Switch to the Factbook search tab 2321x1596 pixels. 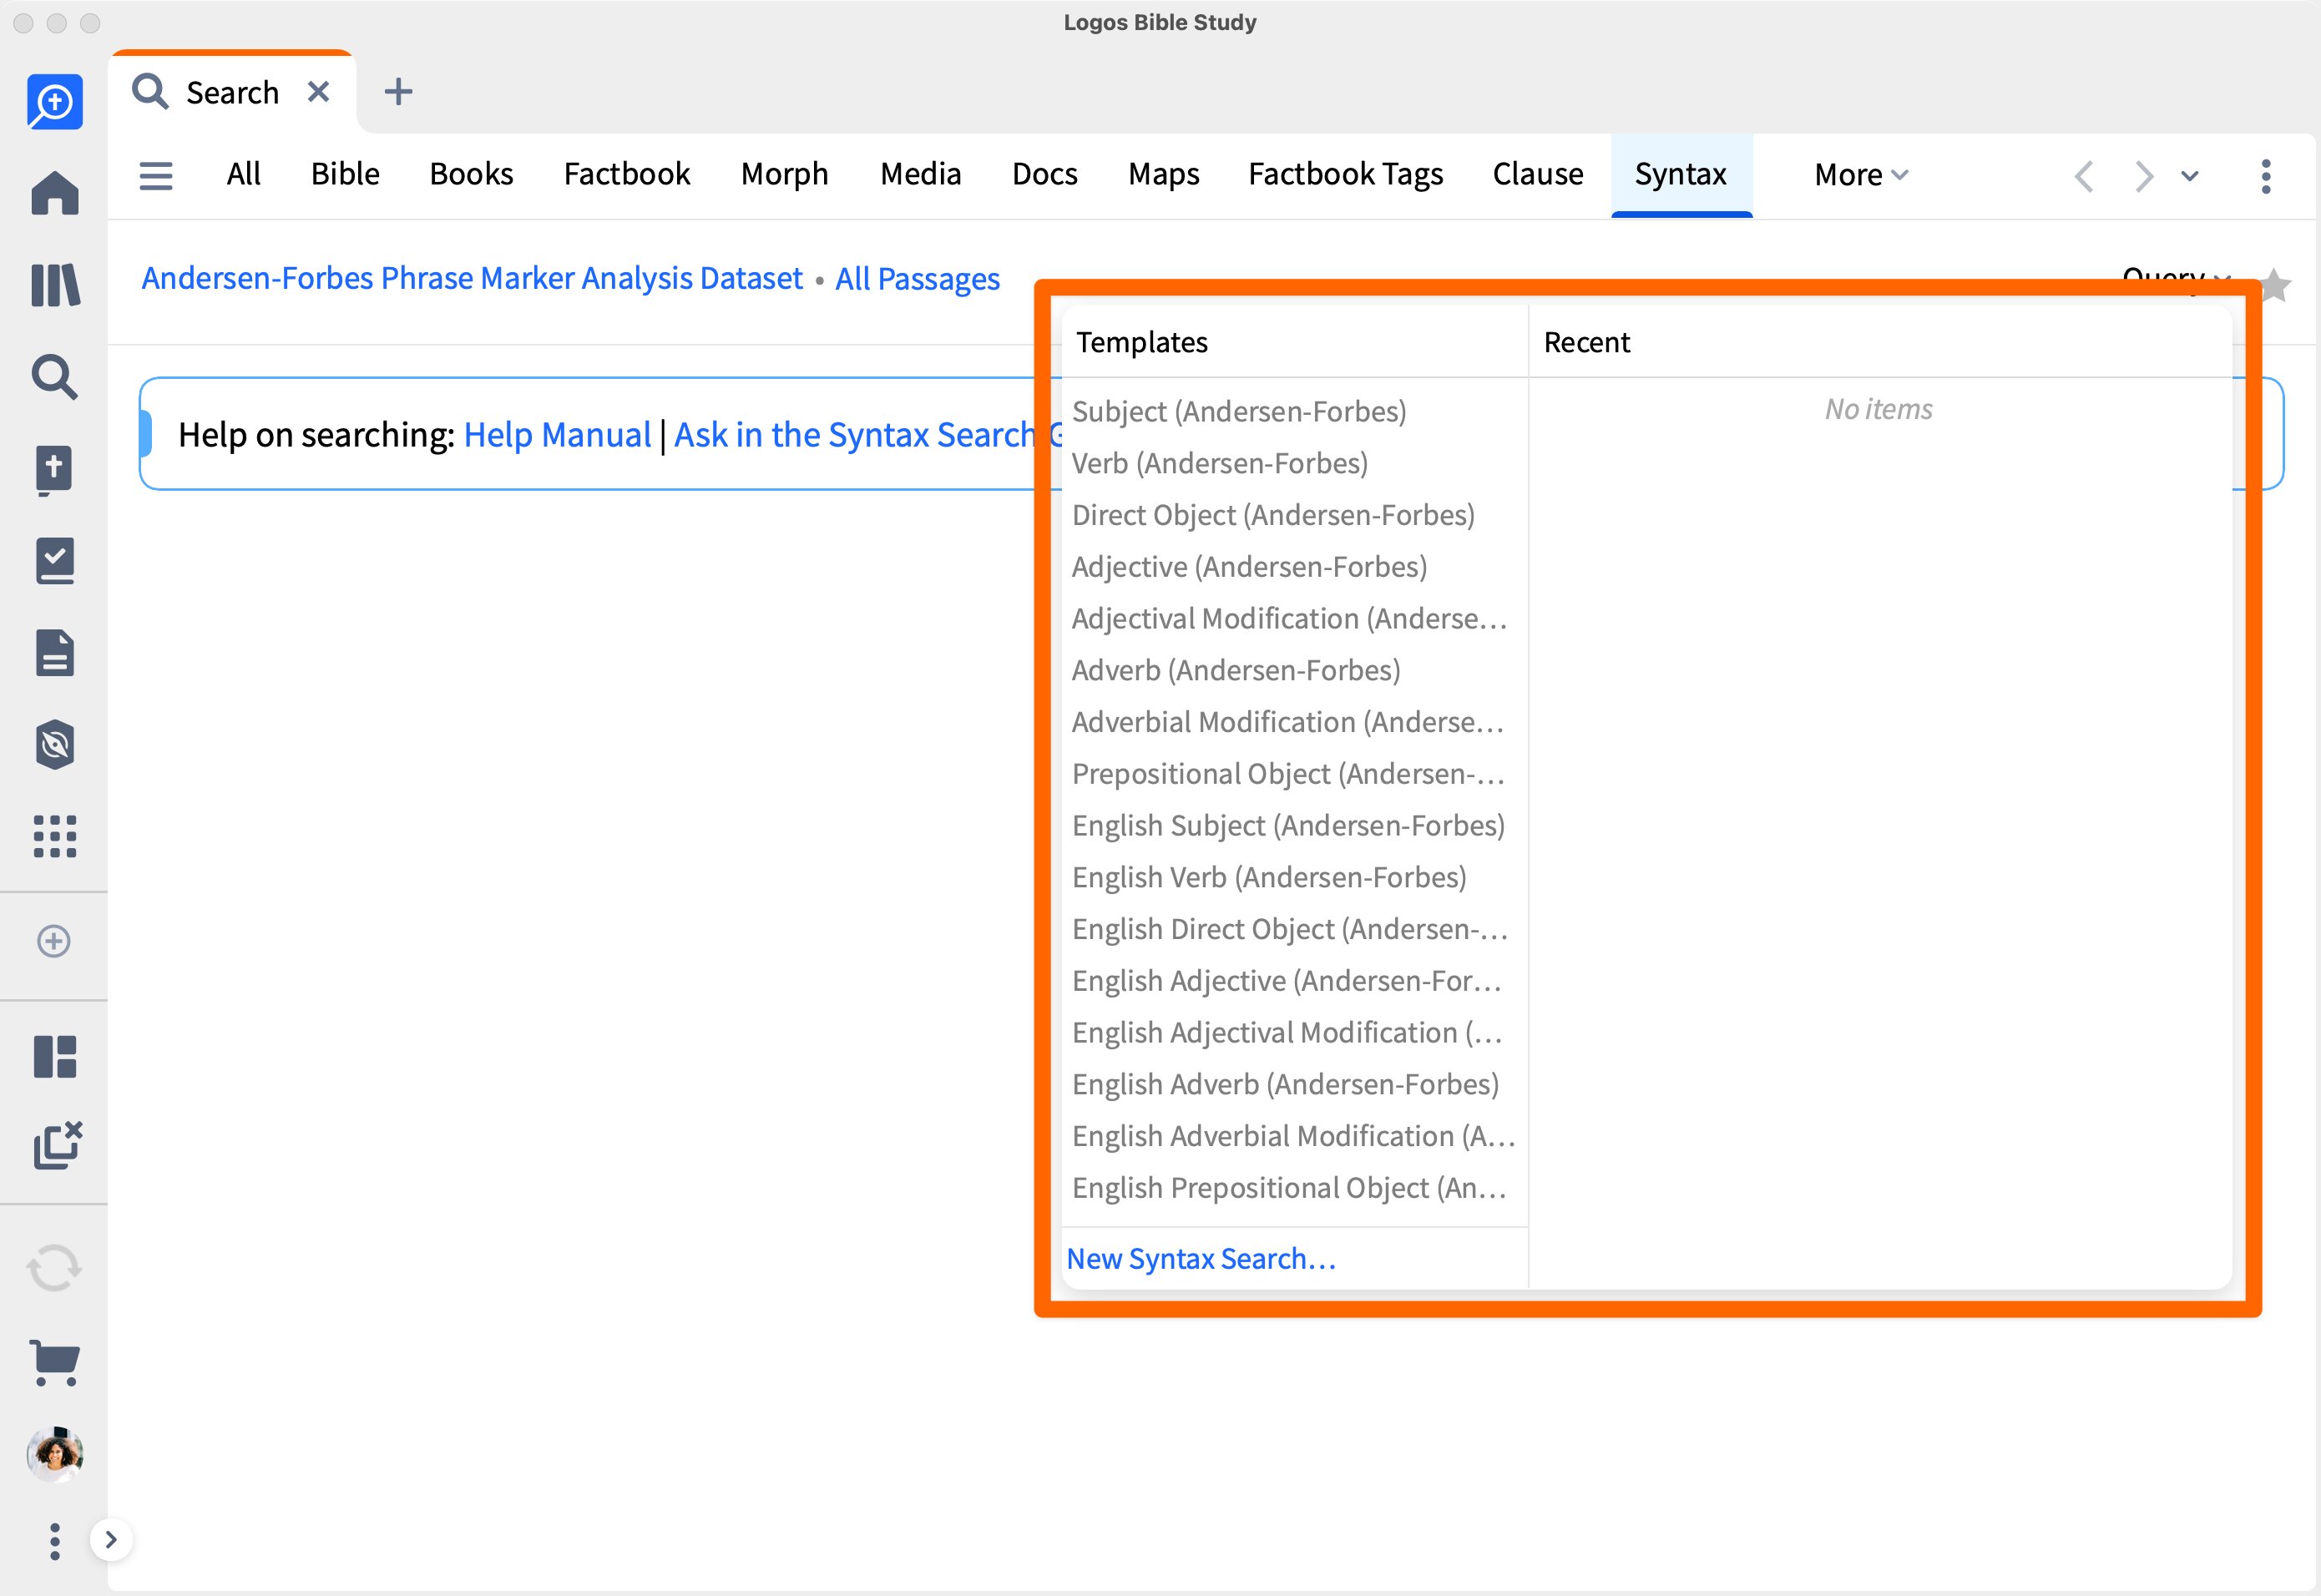627,174
